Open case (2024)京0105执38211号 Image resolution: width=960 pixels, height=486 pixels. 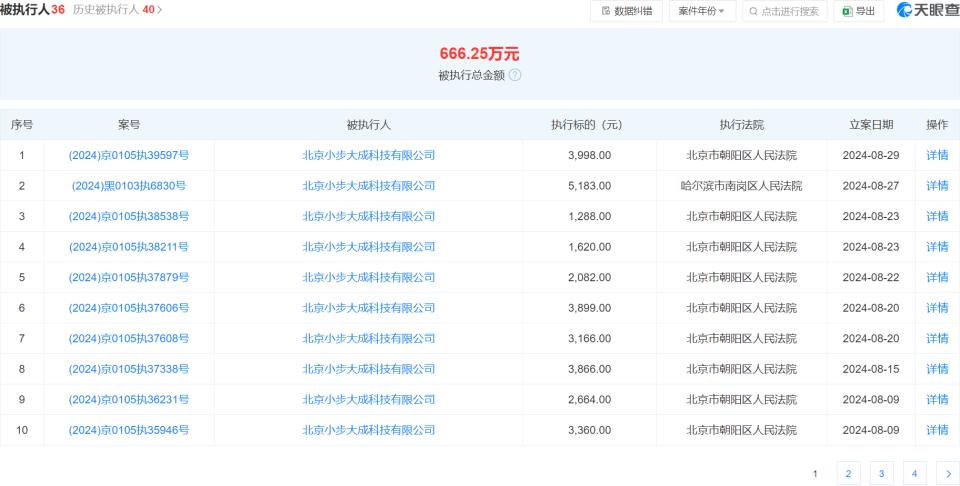[x=129, y=247]
